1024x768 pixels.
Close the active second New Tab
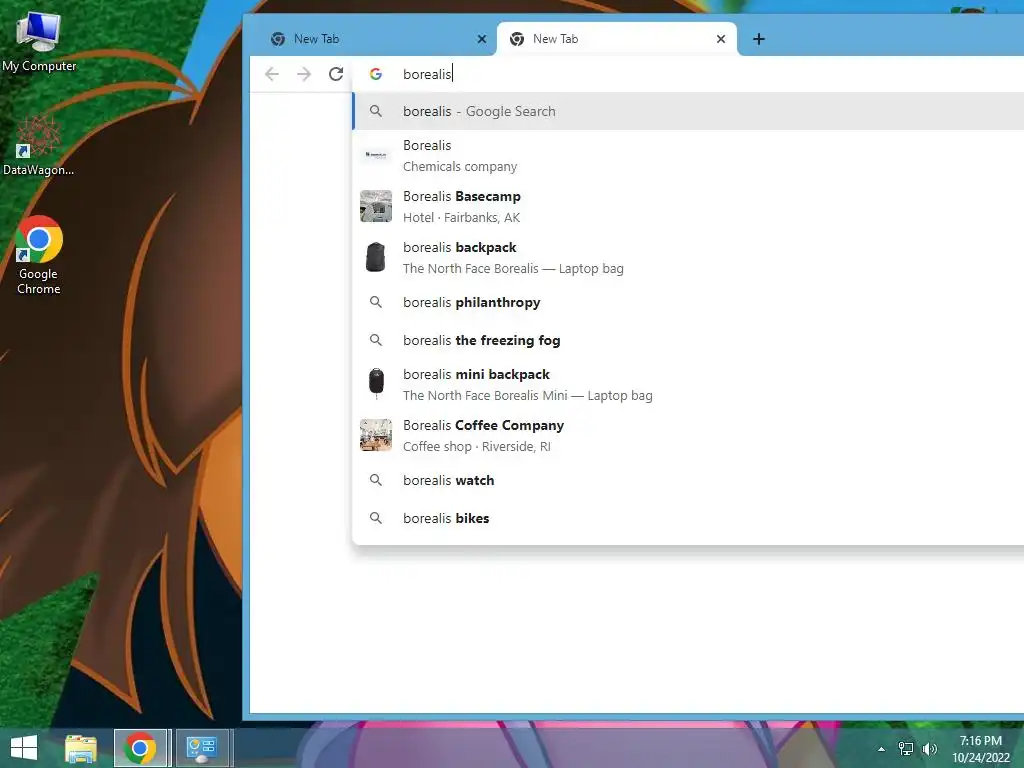[721, 39]
